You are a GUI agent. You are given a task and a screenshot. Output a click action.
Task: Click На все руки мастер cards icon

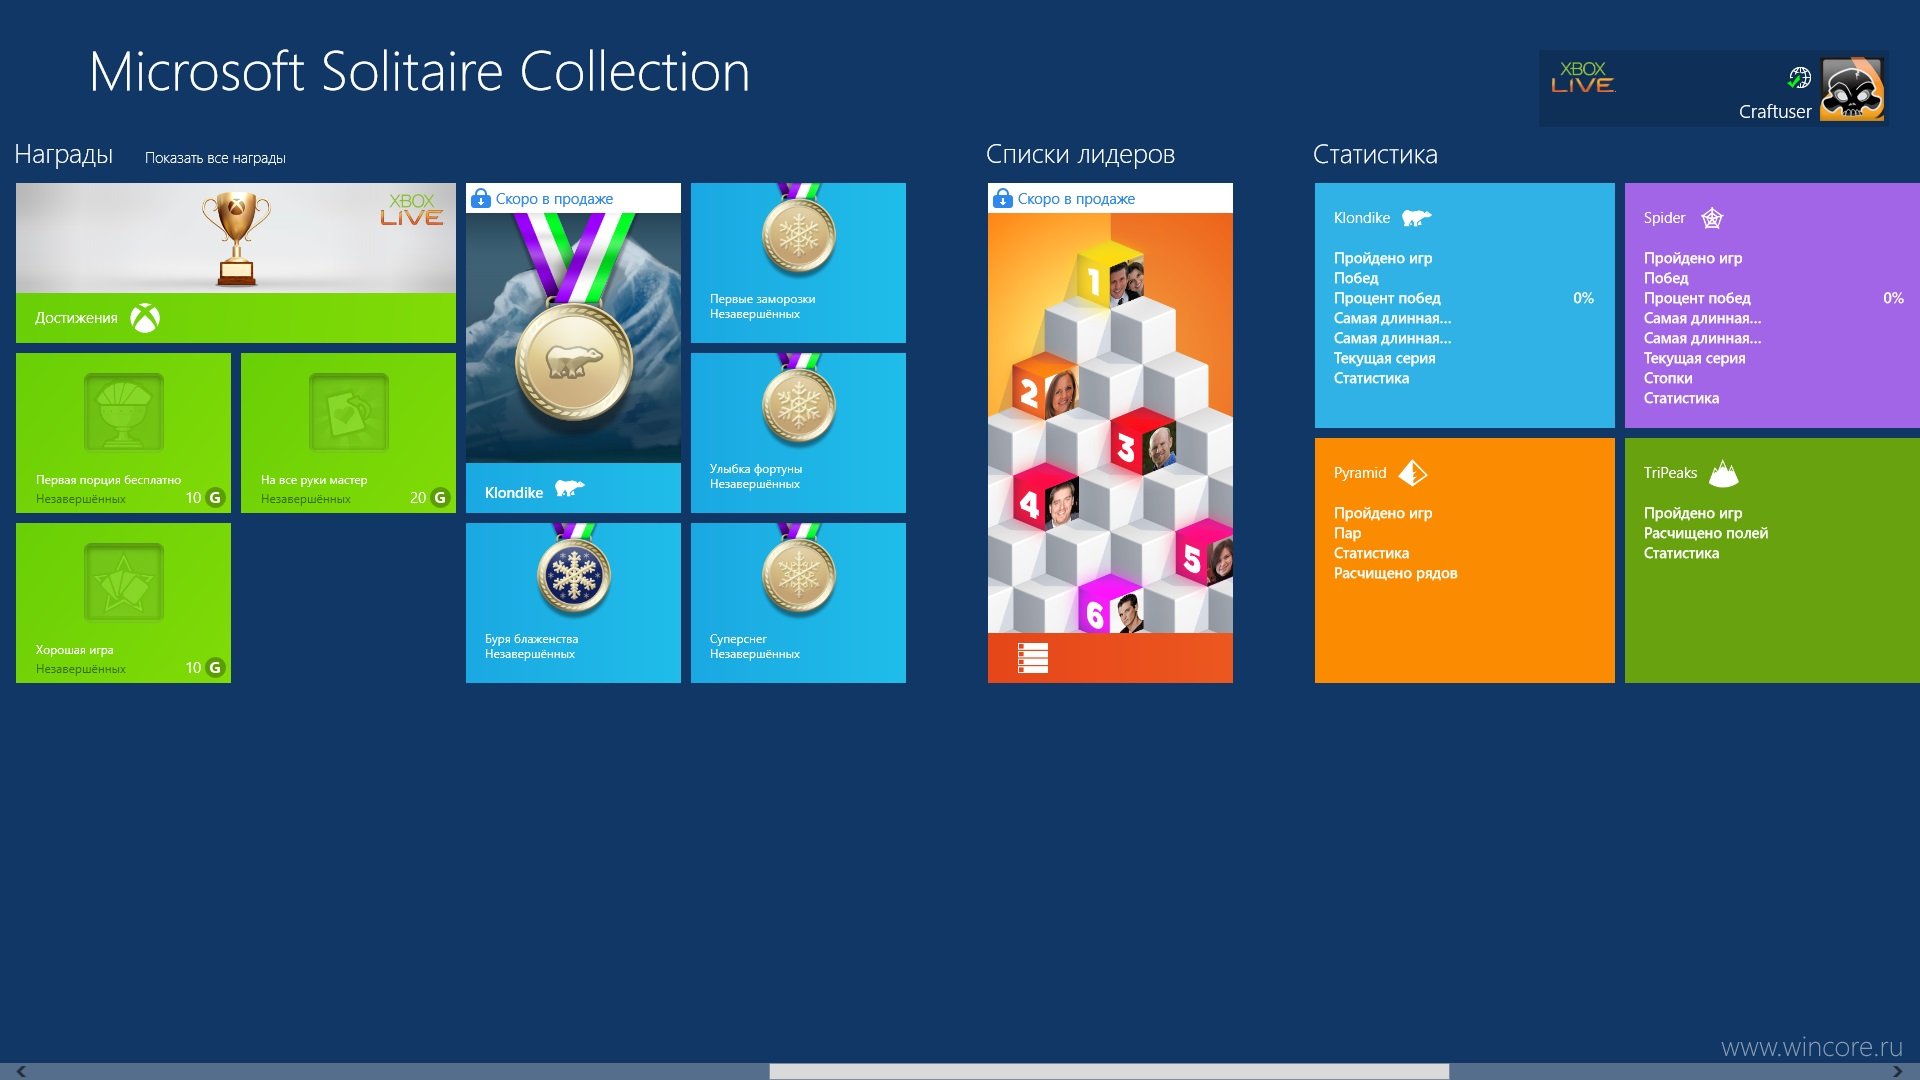(x=348, y=412)
